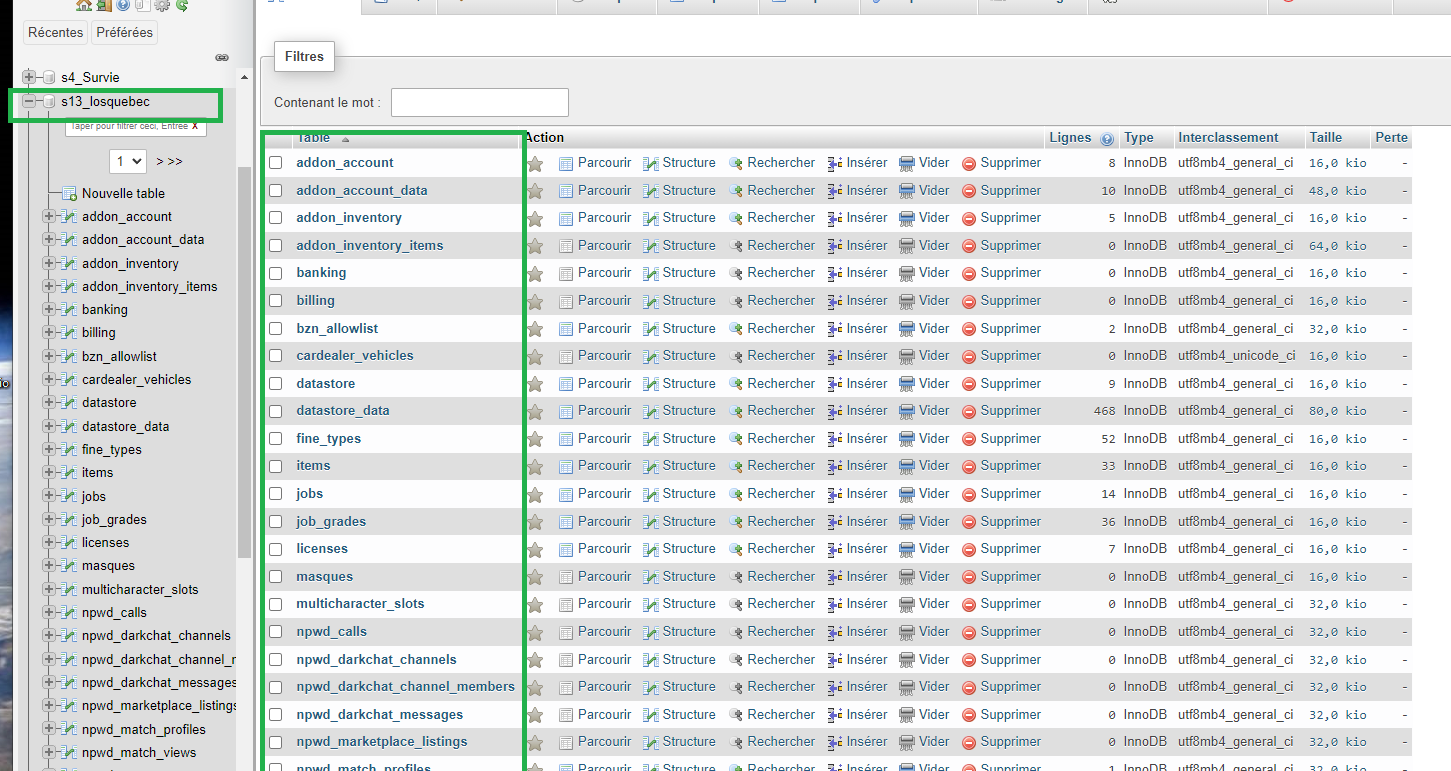Check the addon_account table checkbox
Viewport: 1451px width, 771px height.
point(275,162)
